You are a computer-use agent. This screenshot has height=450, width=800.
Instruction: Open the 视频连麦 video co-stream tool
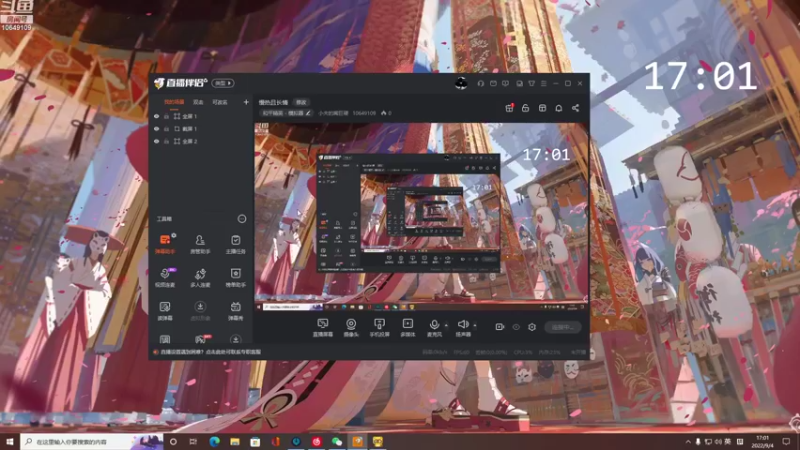coord(165,277)
